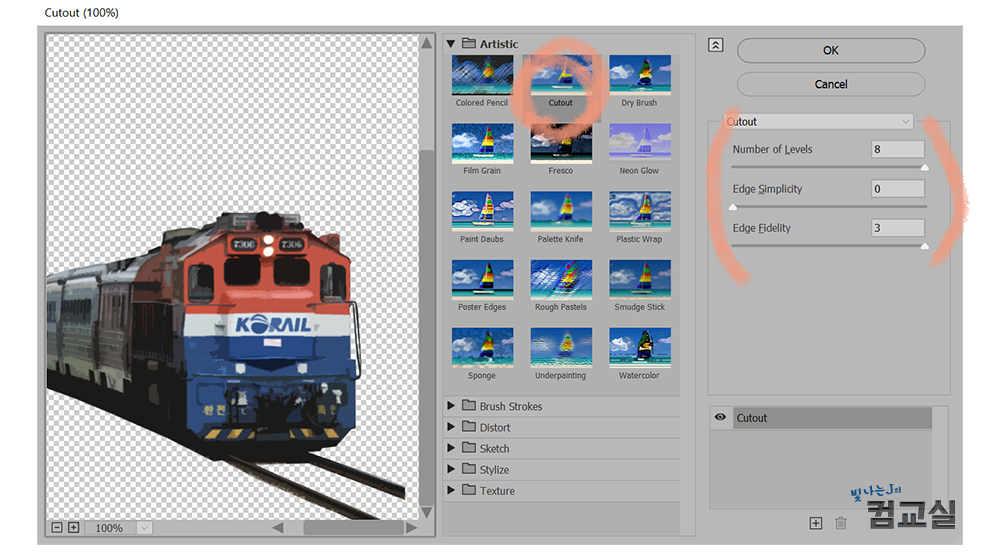Pick the Sponge filter thumbnail
This screenshot has width=1000, height=553.
pos(482,348)
